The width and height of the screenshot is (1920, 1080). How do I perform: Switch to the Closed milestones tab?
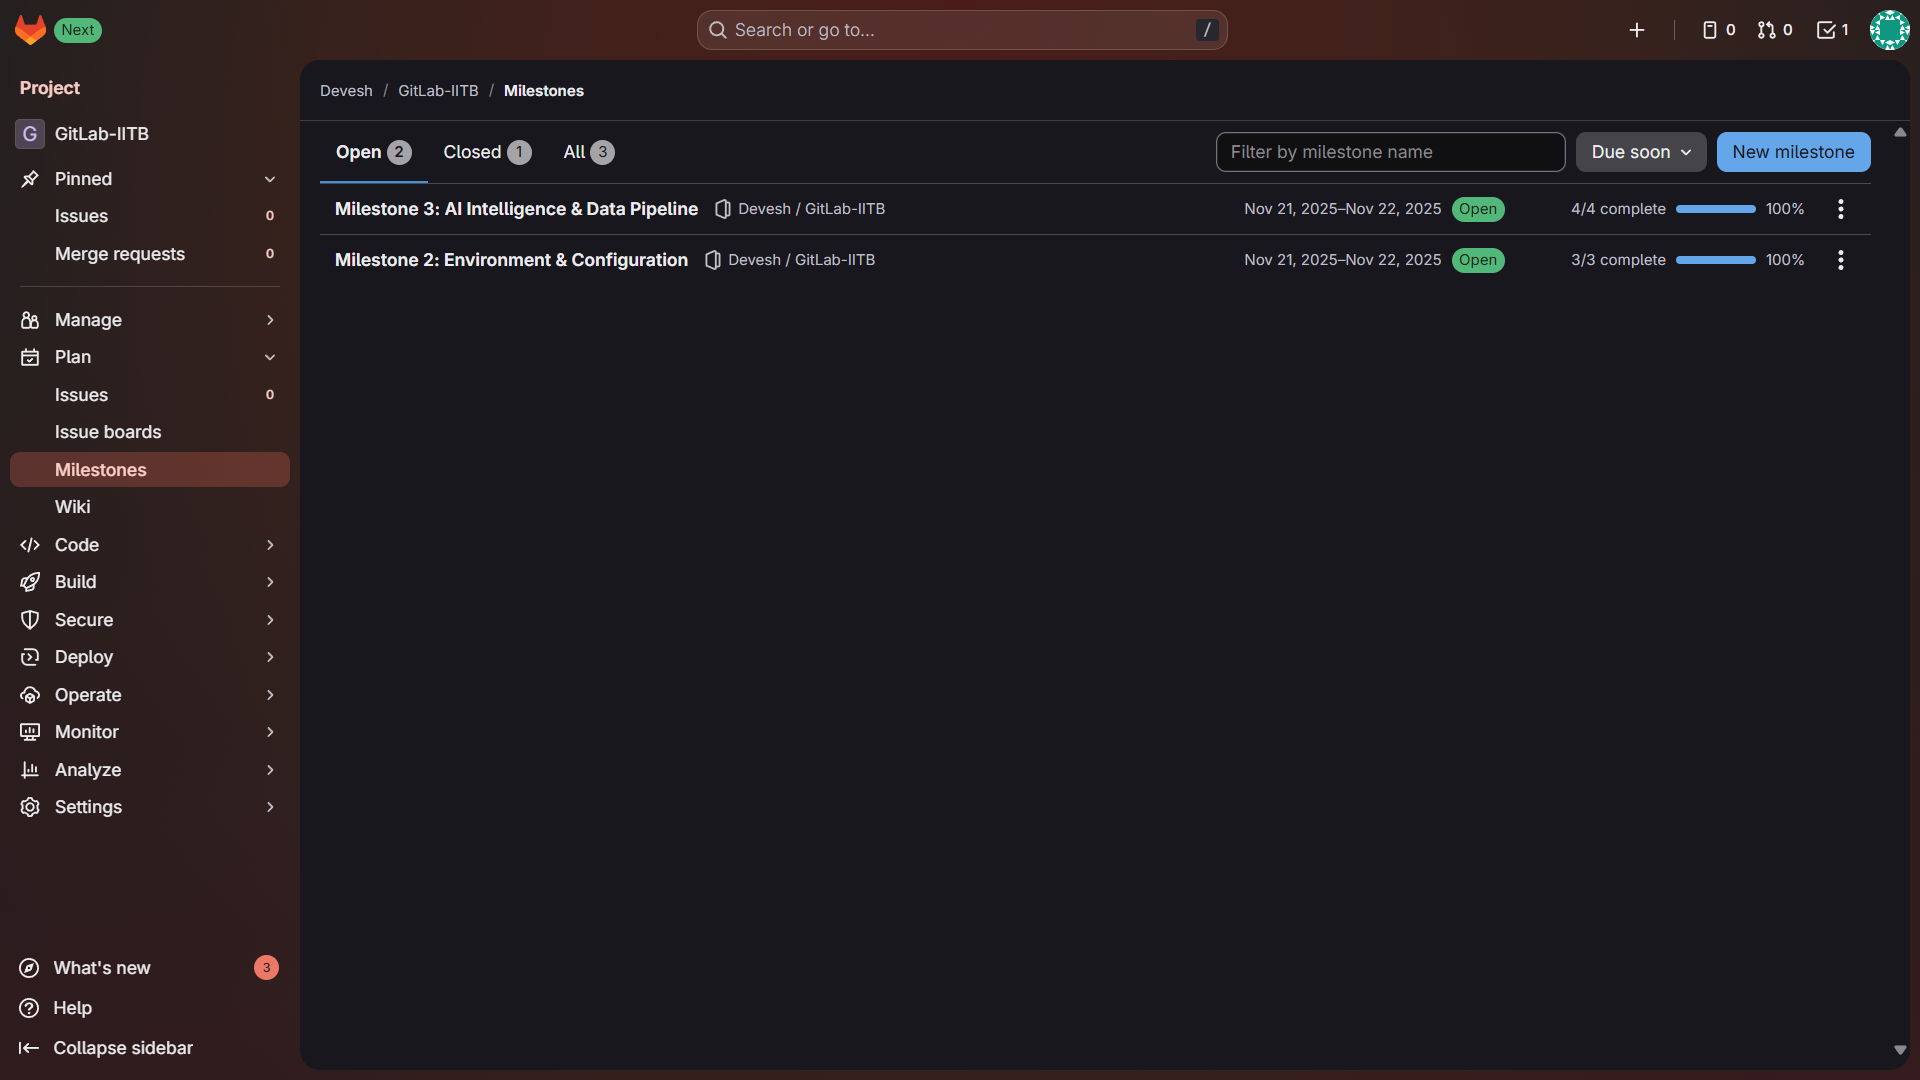(486, 152)
